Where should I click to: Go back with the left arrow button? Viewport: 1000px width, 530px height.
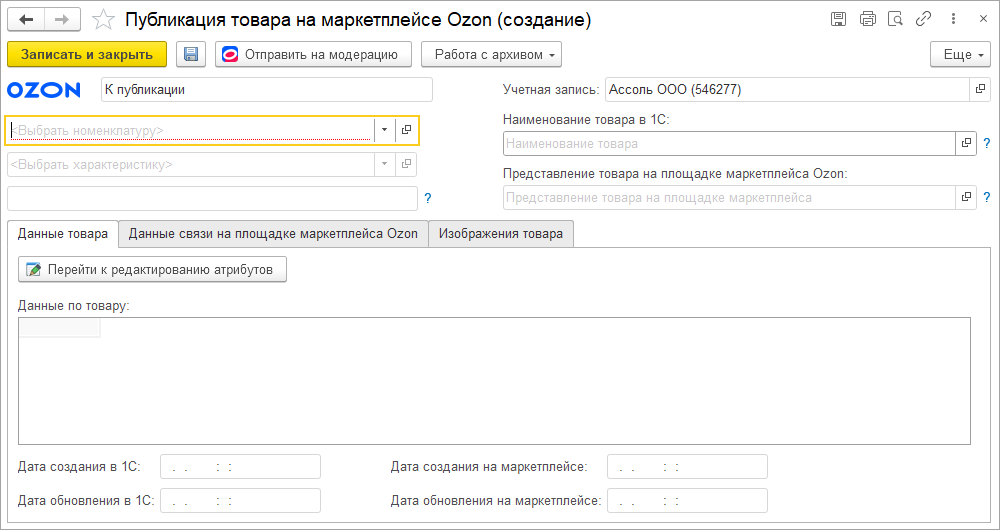(26, 20)
